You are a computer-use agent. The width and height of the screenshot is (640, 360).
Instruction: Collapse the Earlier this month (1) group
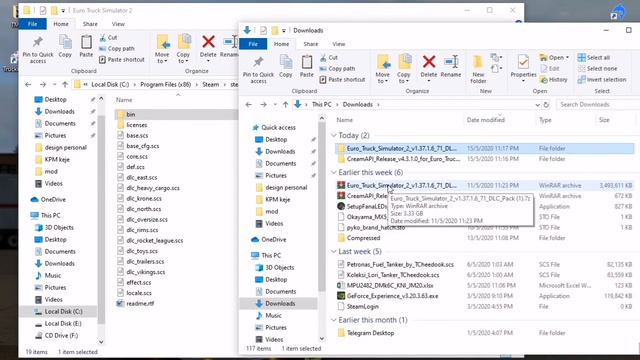(x=334, y=320)
